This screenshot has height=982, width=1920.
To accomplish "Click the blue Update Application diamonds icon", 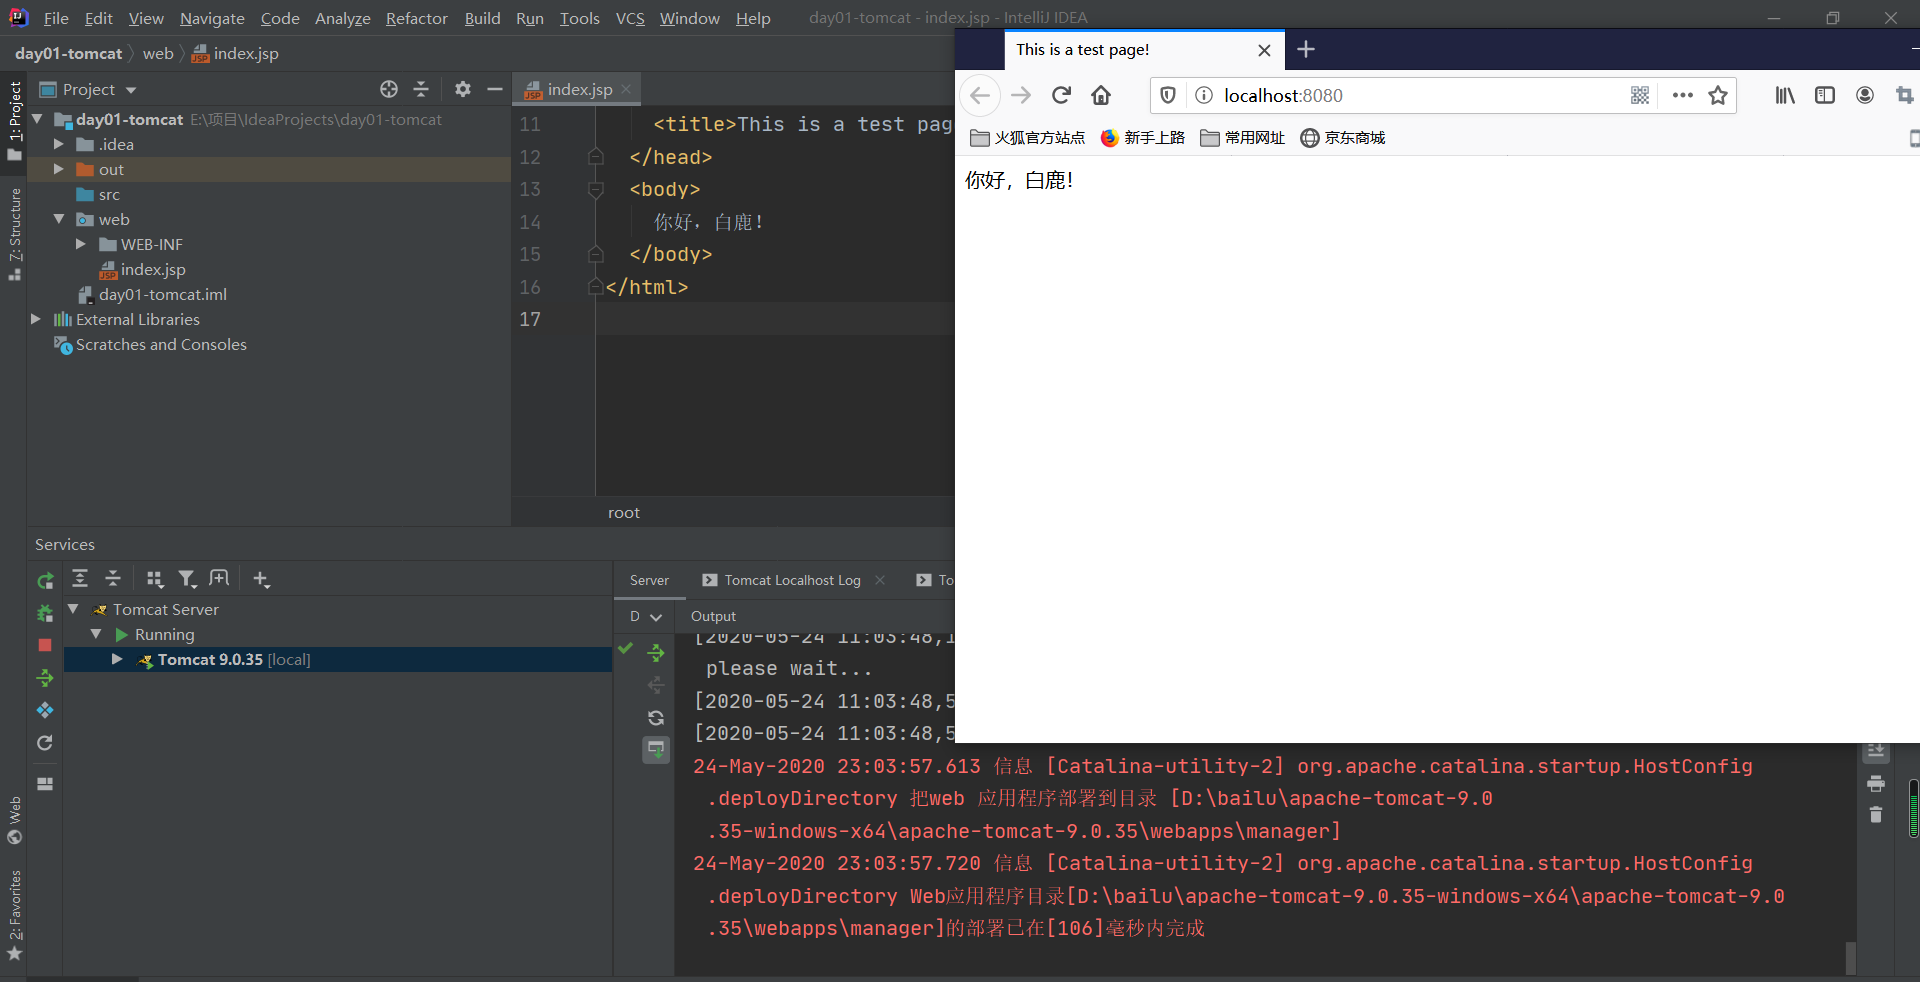I will click(x=45, y=710).
